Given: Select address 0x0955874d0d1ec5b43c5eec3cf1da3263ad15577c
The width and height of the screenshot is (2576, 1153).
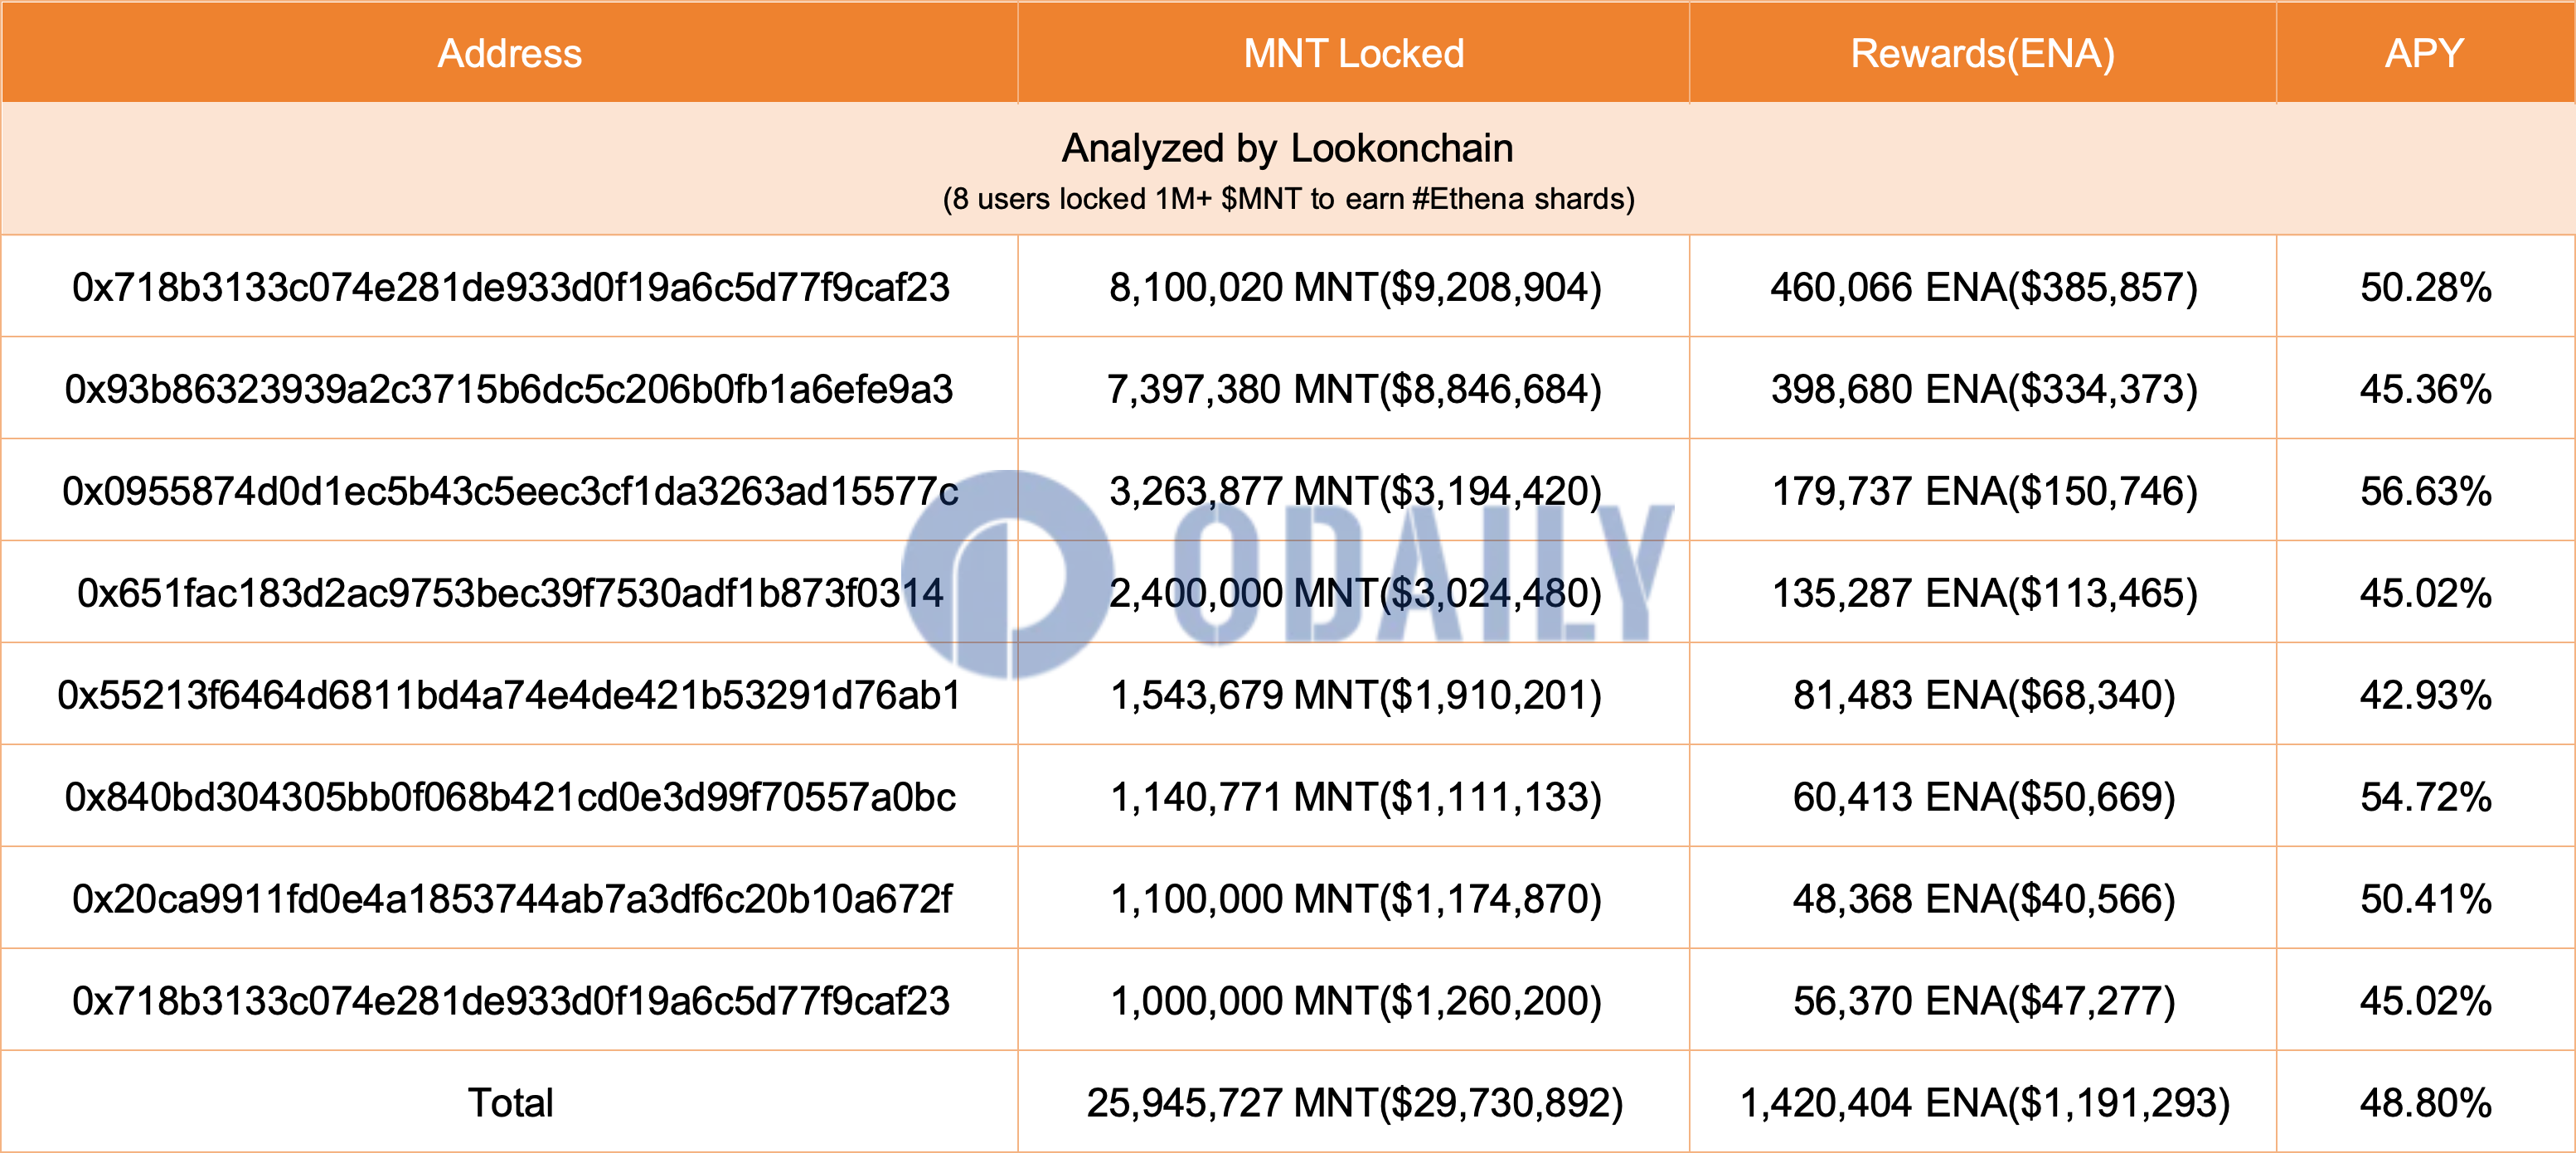Looking at the screenshot, I should click(510, 491).
